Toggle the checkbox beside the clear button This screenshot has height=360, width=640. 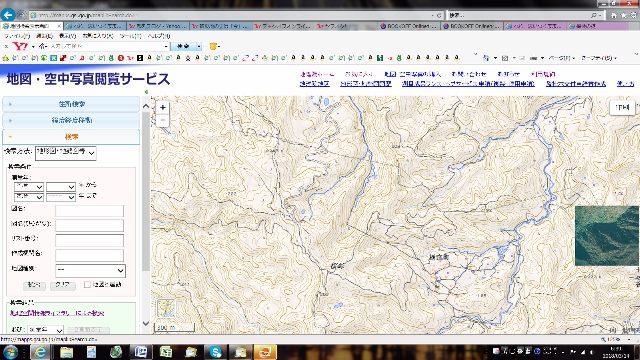87,284
